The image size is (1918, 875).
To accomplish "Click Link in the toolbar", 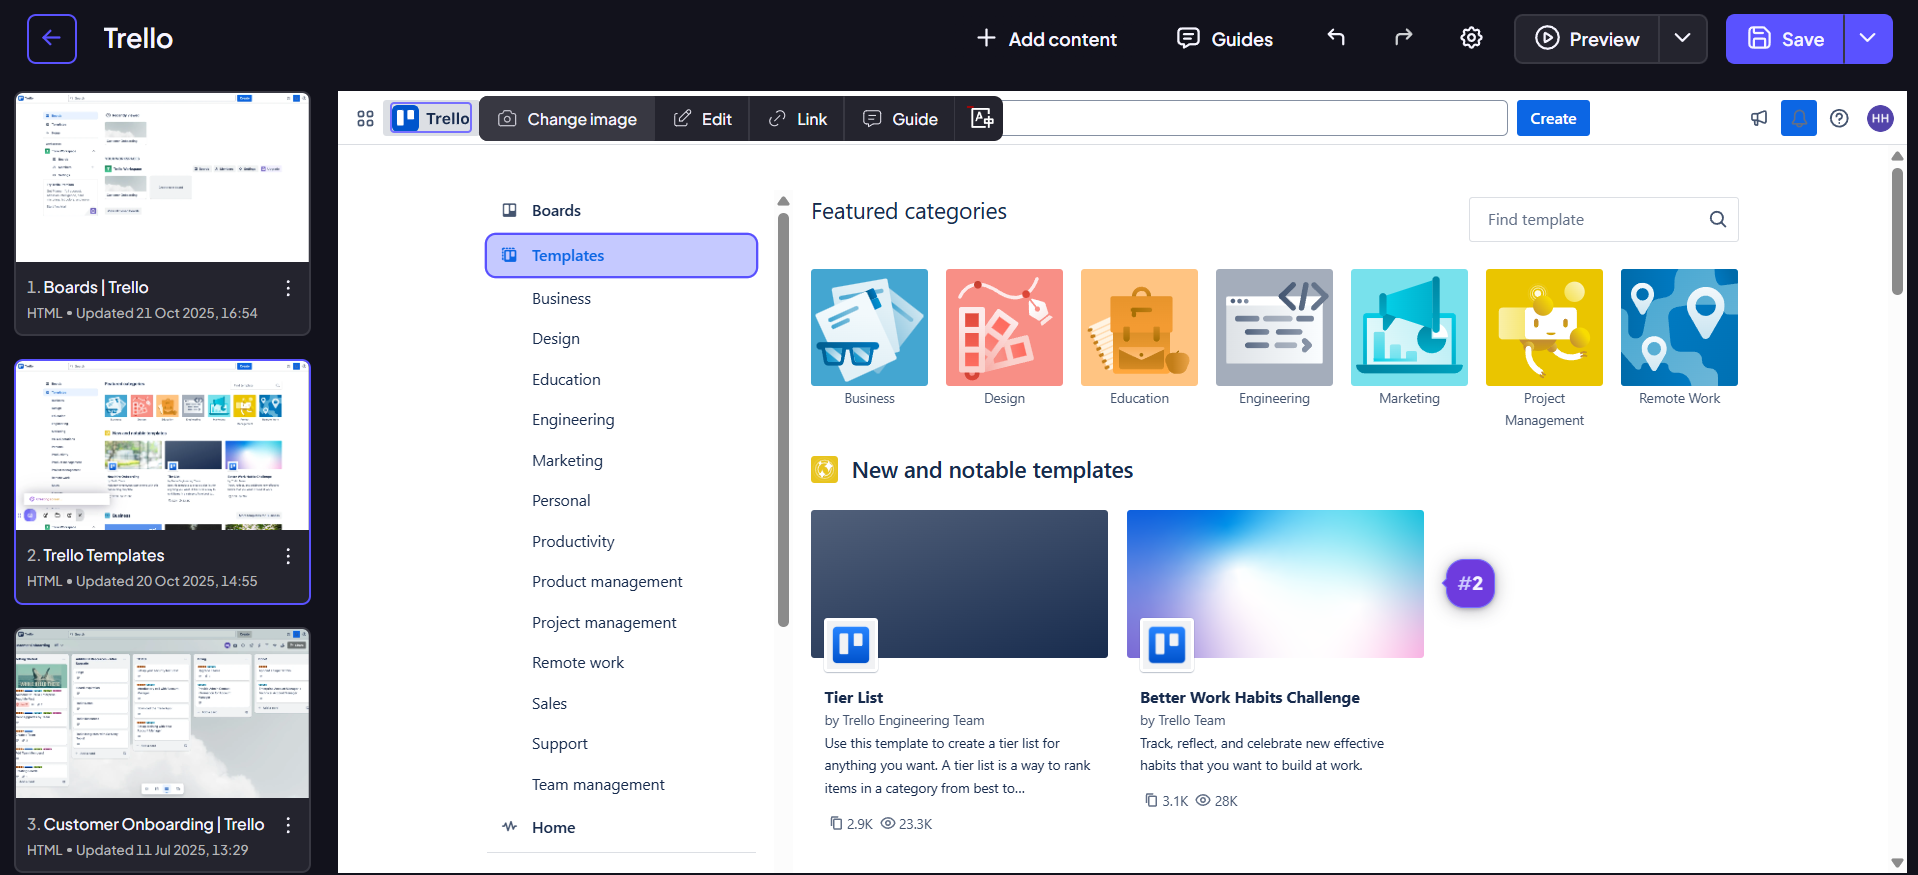I will [797, 119].
